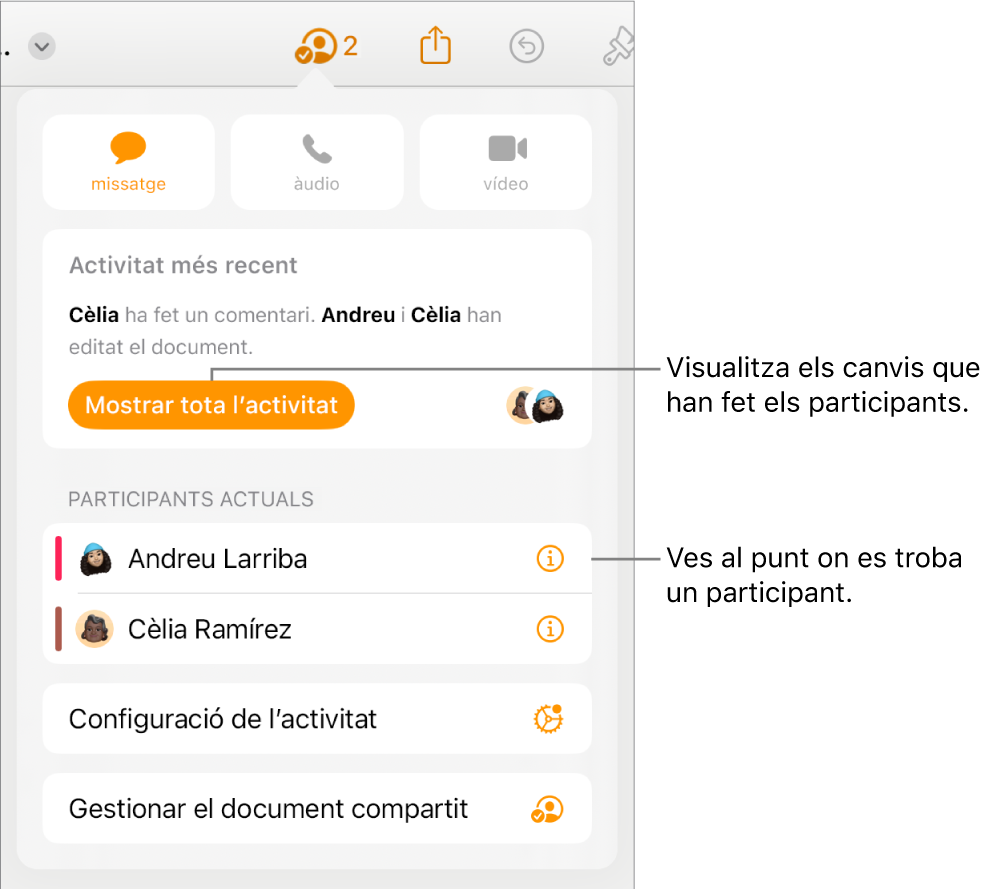Tap the participant avatars in recent activity
The width and height of the screenshot is (1004, 889).
(535, 406)
